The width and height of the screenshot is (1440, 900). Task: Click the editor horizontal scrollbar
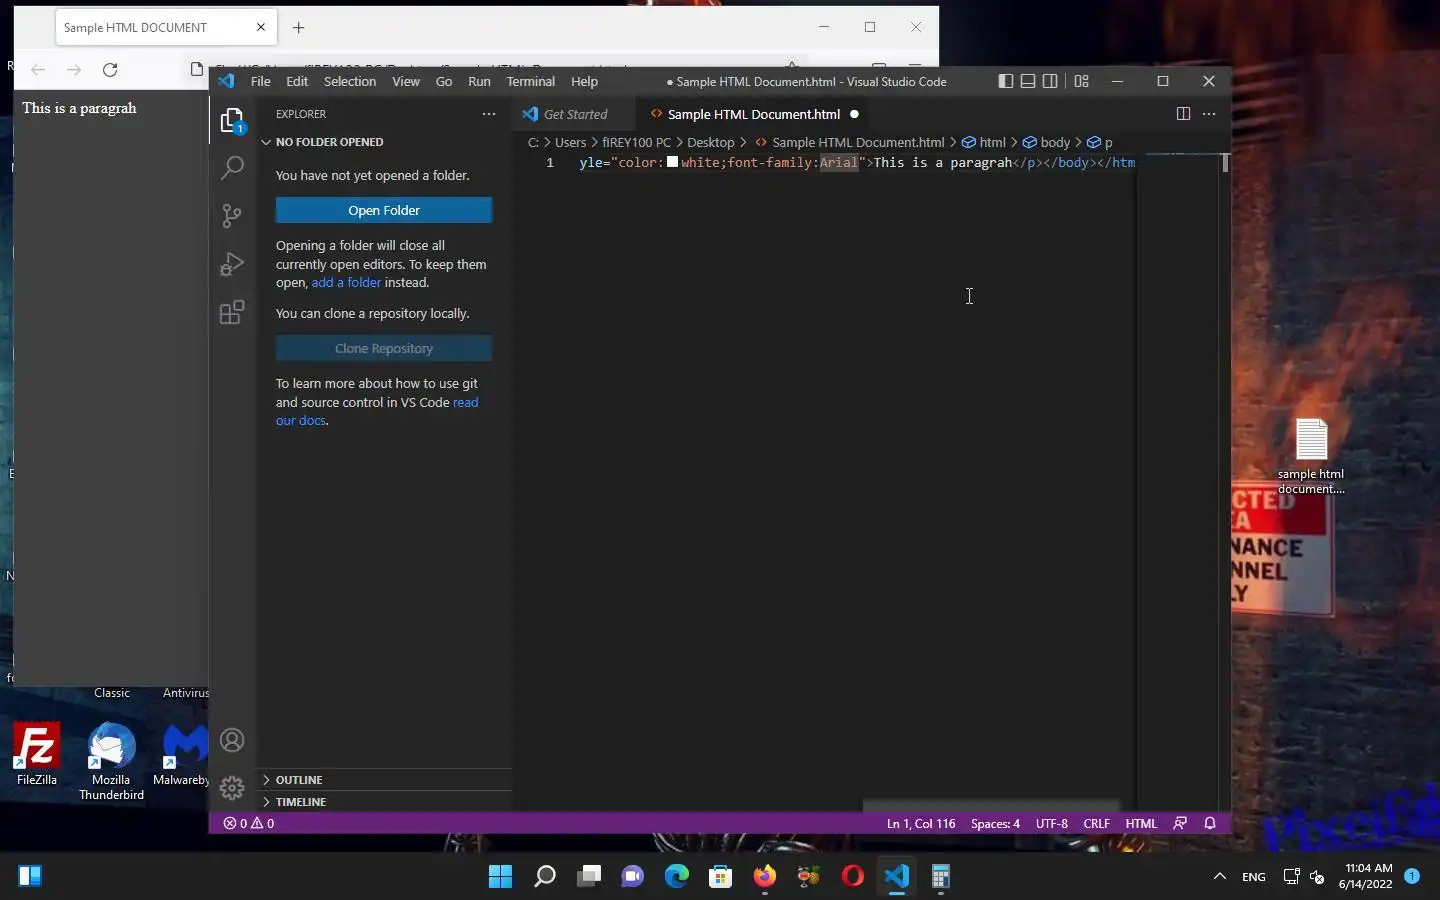991,806
